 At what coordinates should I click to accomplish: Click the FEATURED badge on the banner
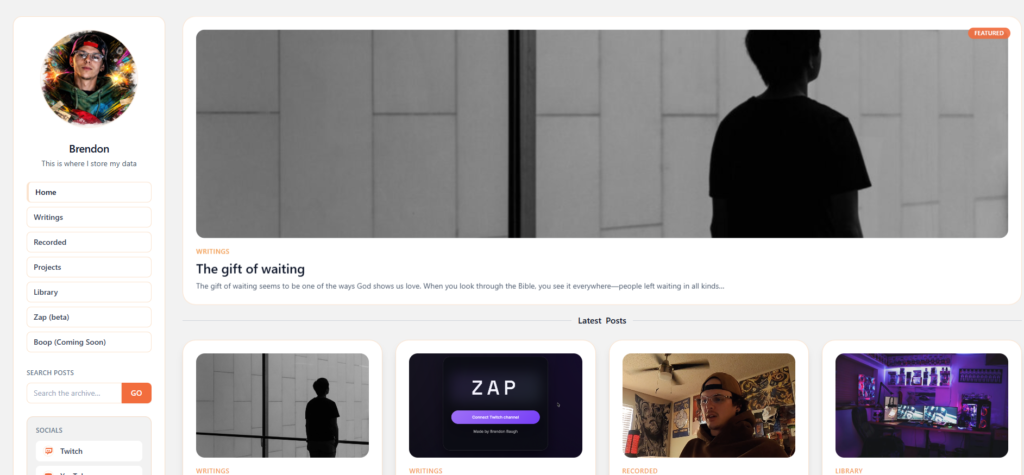tap(989, 33)
